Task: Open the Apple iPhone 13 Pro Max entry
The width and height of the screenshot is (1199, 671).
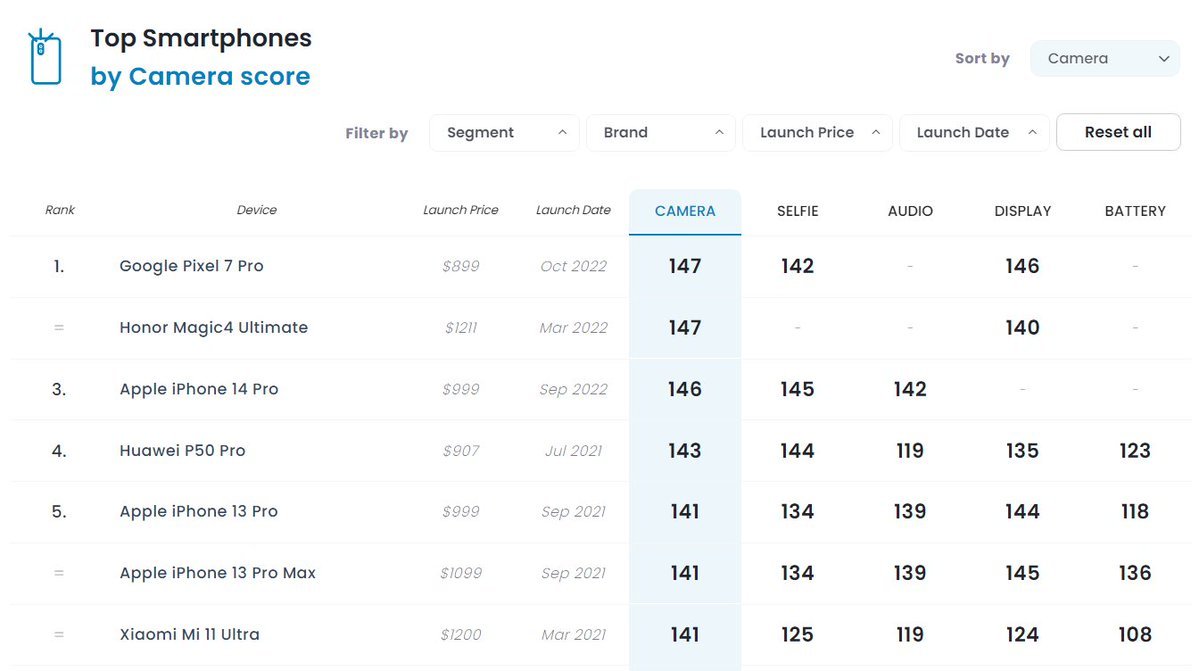Action: click(217, 573)
